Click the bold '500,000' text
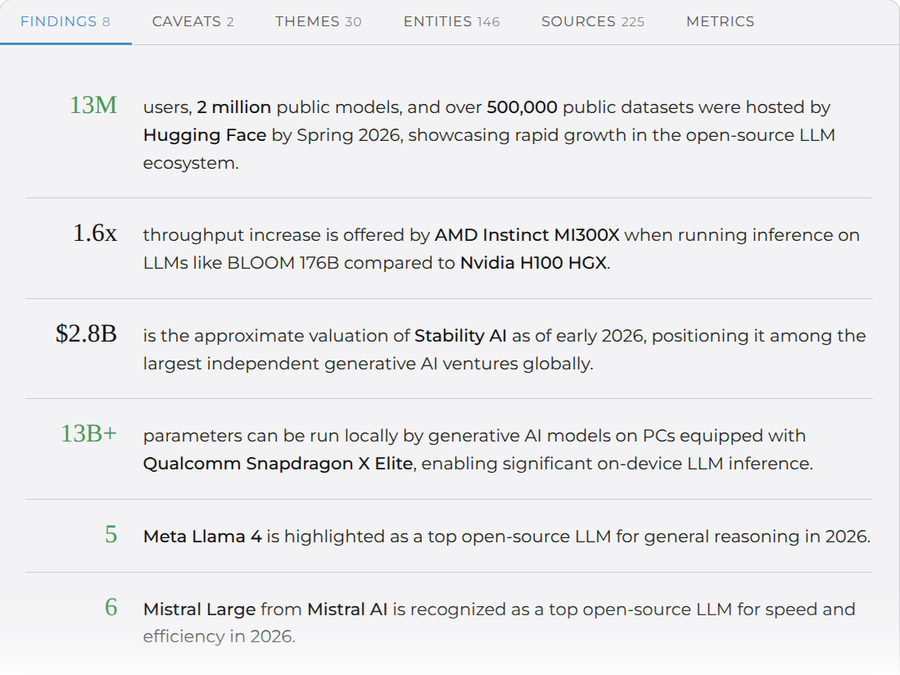 point(522,107)
